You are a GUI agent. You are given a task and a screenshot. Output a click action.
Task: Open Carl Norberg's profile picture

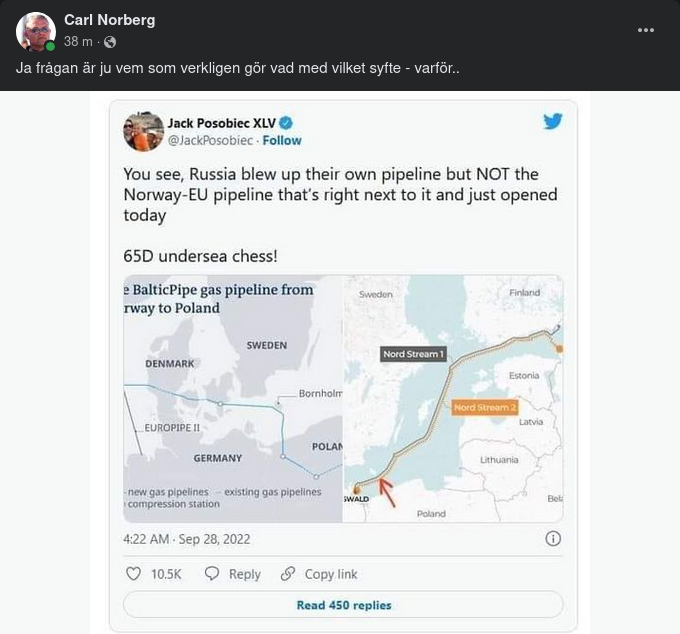[x=35, y=31]
